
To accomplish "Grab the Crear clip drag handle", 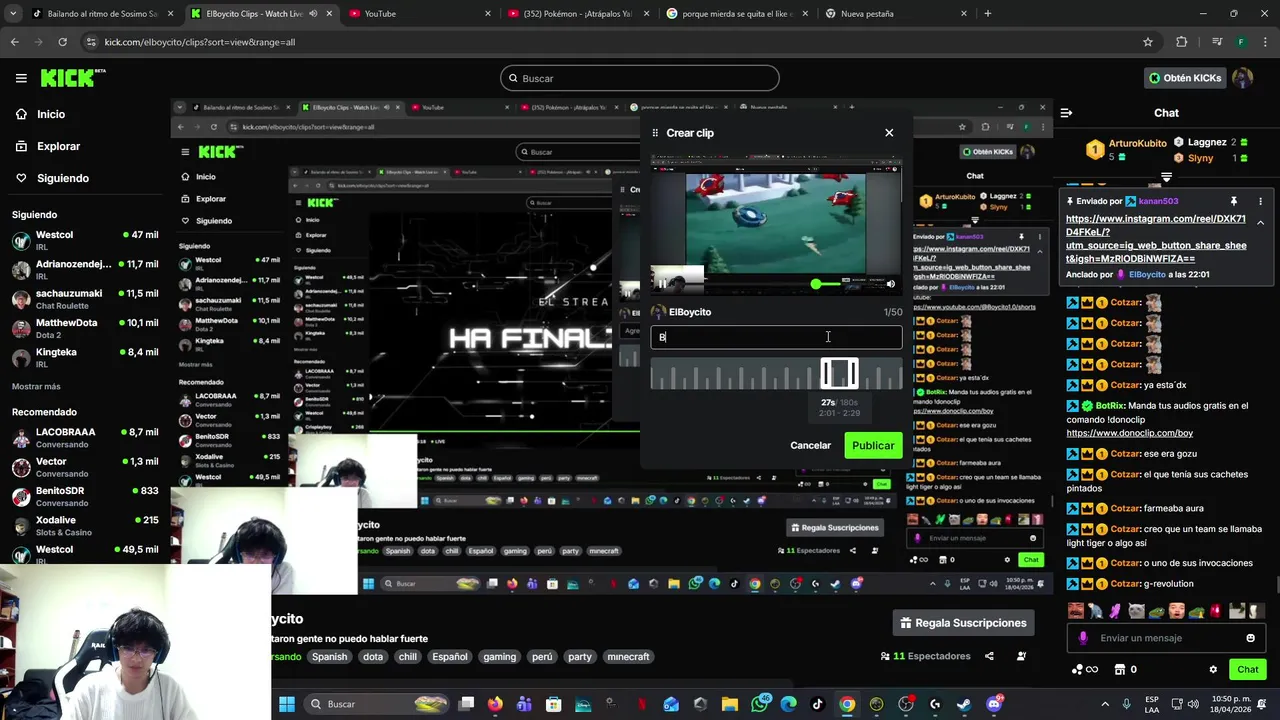I will pyautogui.click(x=655, y=133).
